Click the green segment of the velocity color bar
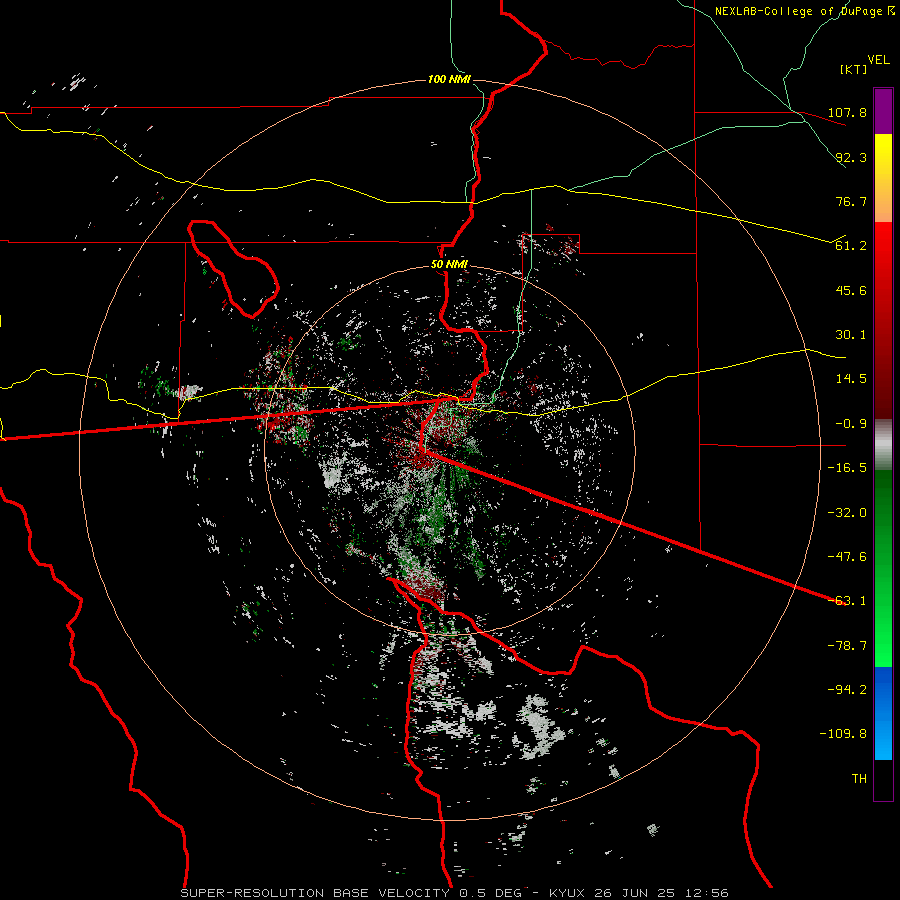 [883, 568]
